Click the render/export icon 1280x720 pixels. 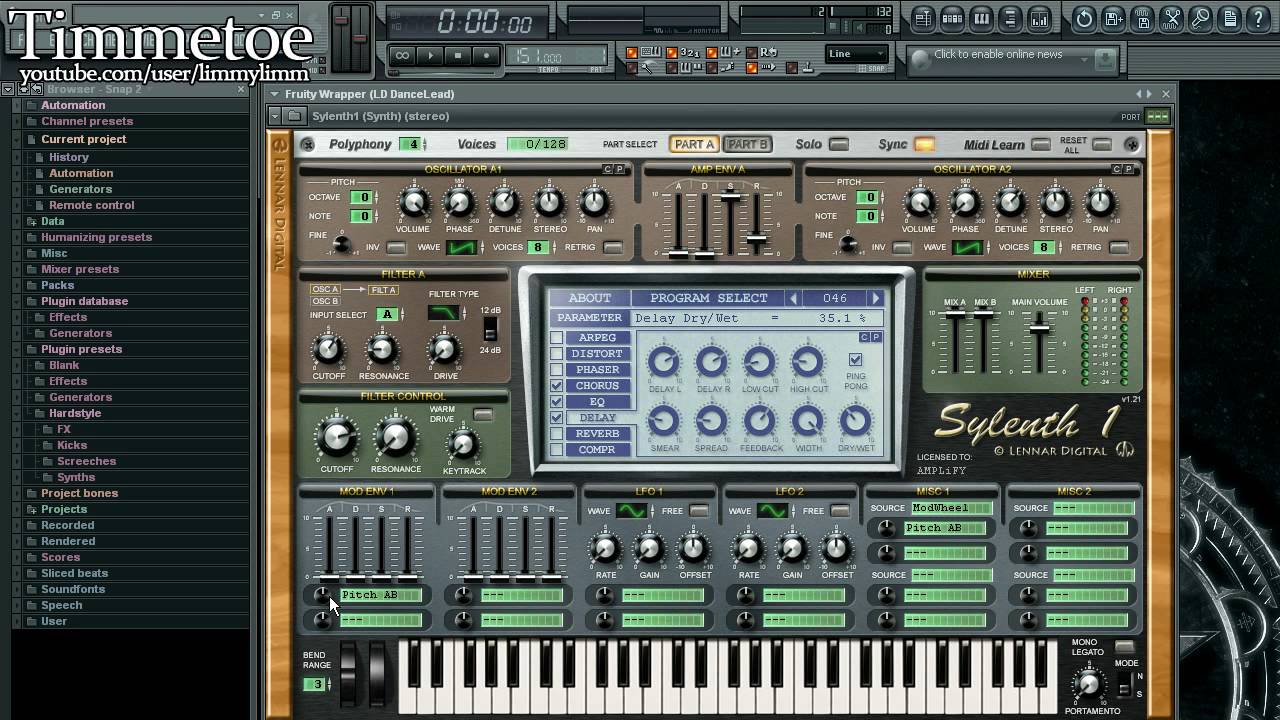click(x=1142, y=19)
